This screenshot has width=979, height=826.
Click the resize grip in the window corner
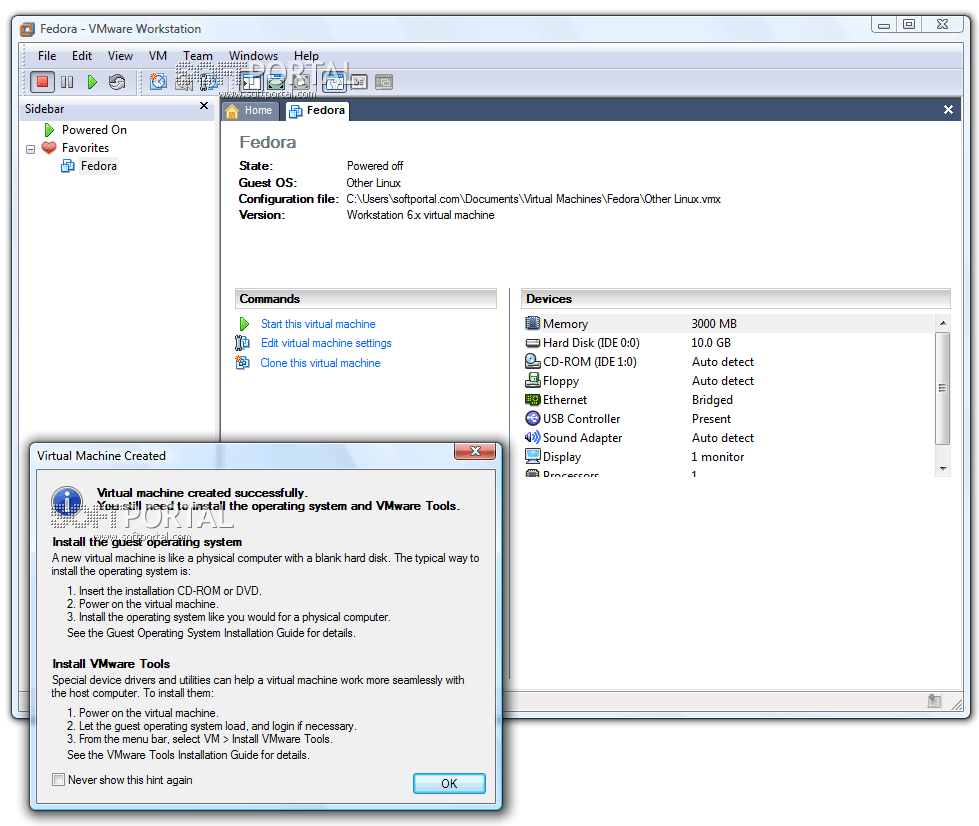click(x=957, y=704)
